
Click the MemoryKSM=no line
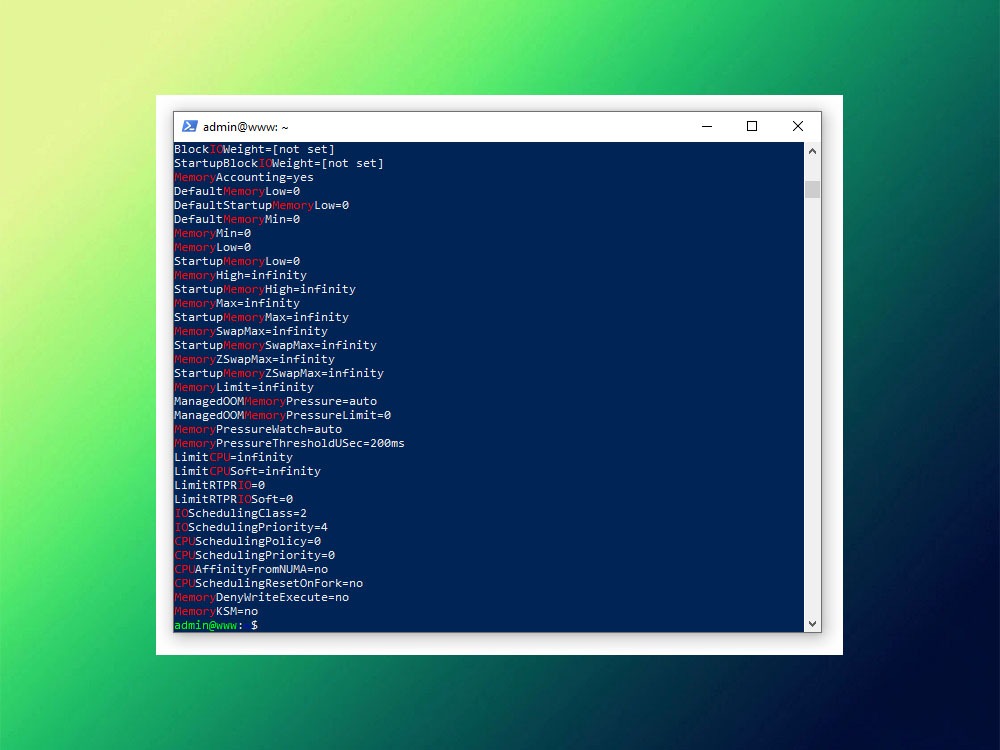(x=216, y=611)
